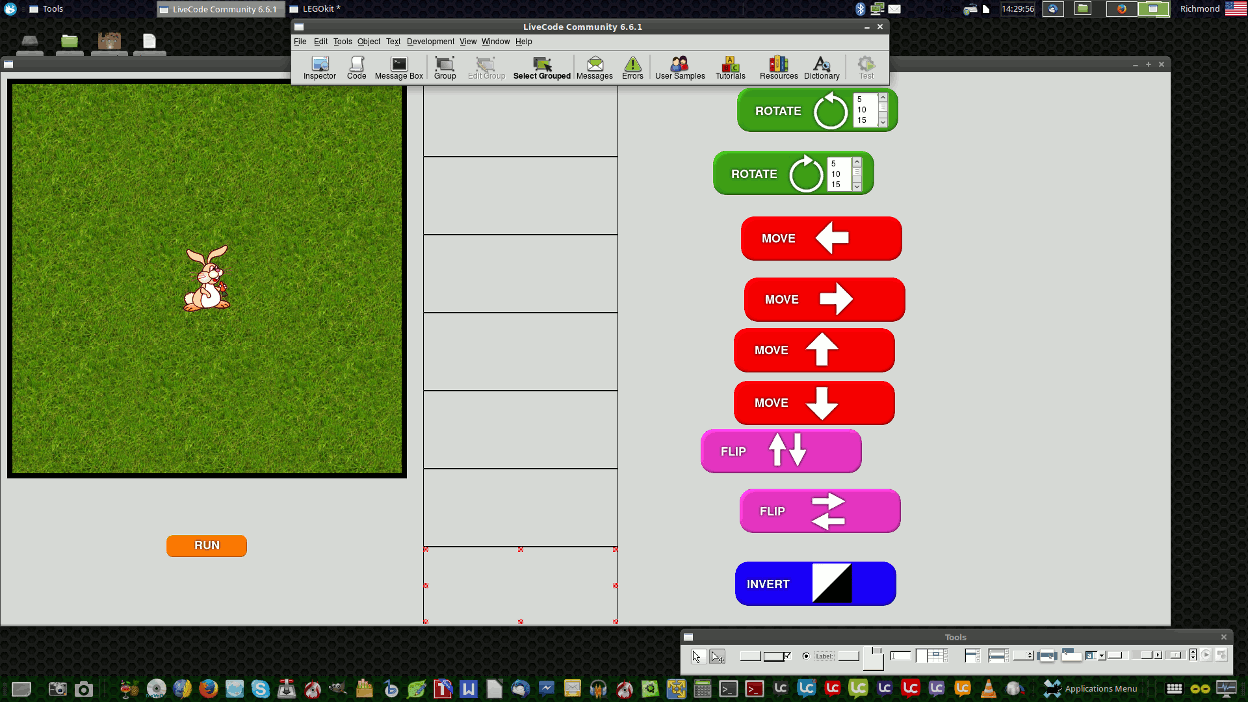Screen dimensions: 1248x702
Task: Select the slider tool in Tools palette
Action: [1175, 655]
